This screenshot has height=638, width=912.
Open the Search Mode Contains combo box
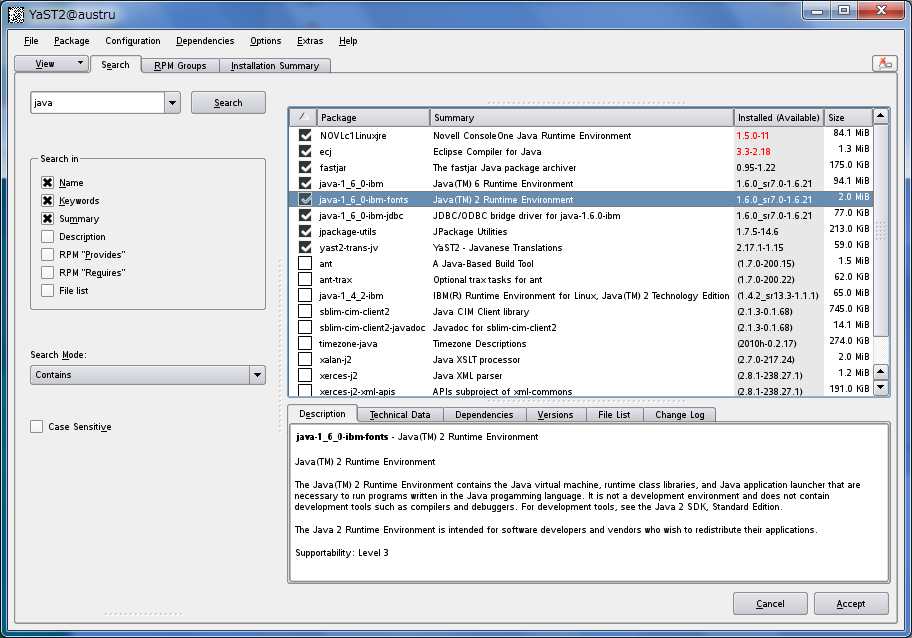148,375
